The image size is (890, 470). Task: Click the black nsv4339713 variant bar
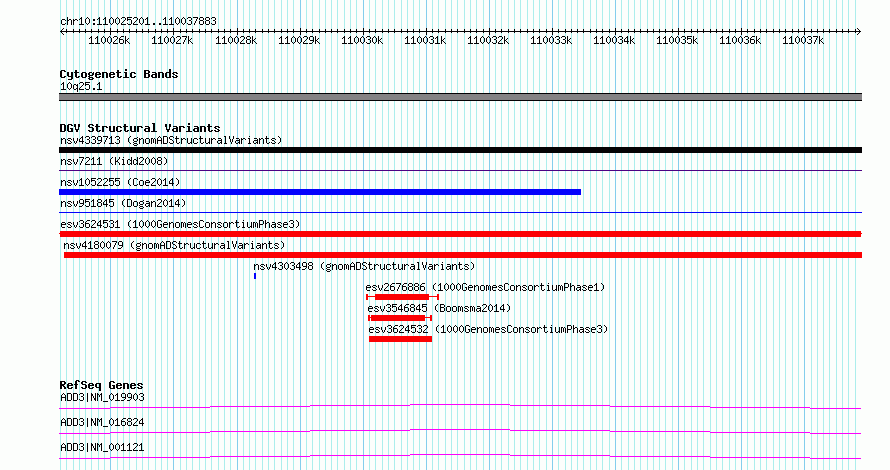[460, 150]
